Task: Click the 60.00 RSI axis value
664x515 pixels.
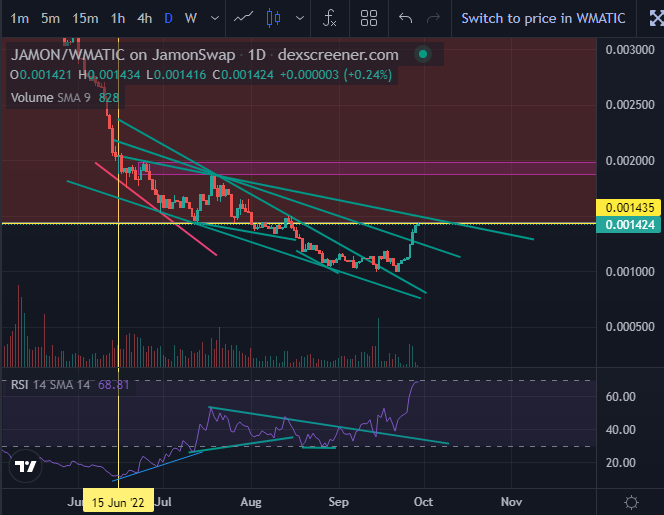Action: (620, 397)
